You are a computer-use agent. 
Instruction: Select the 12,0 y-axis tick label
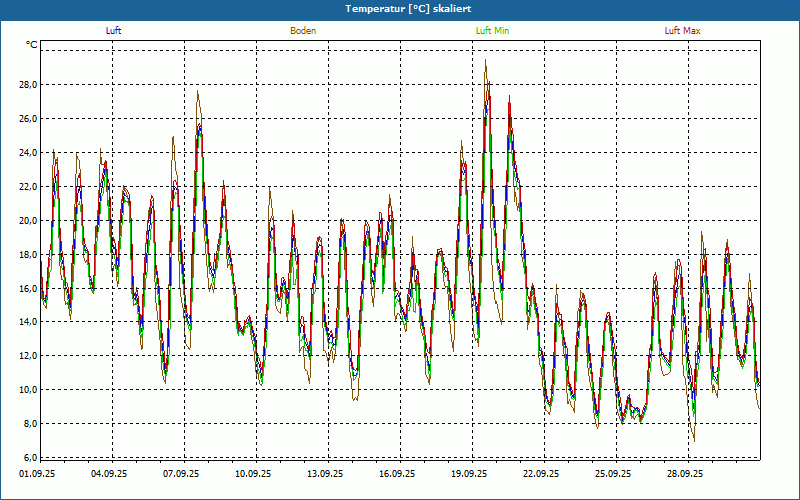click(27, 356)
